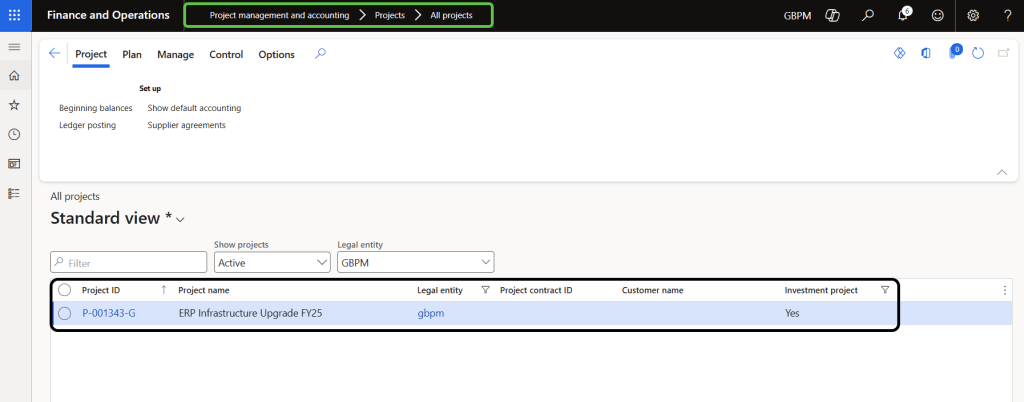Click Supplier agreements button

[x=186, y=125]
